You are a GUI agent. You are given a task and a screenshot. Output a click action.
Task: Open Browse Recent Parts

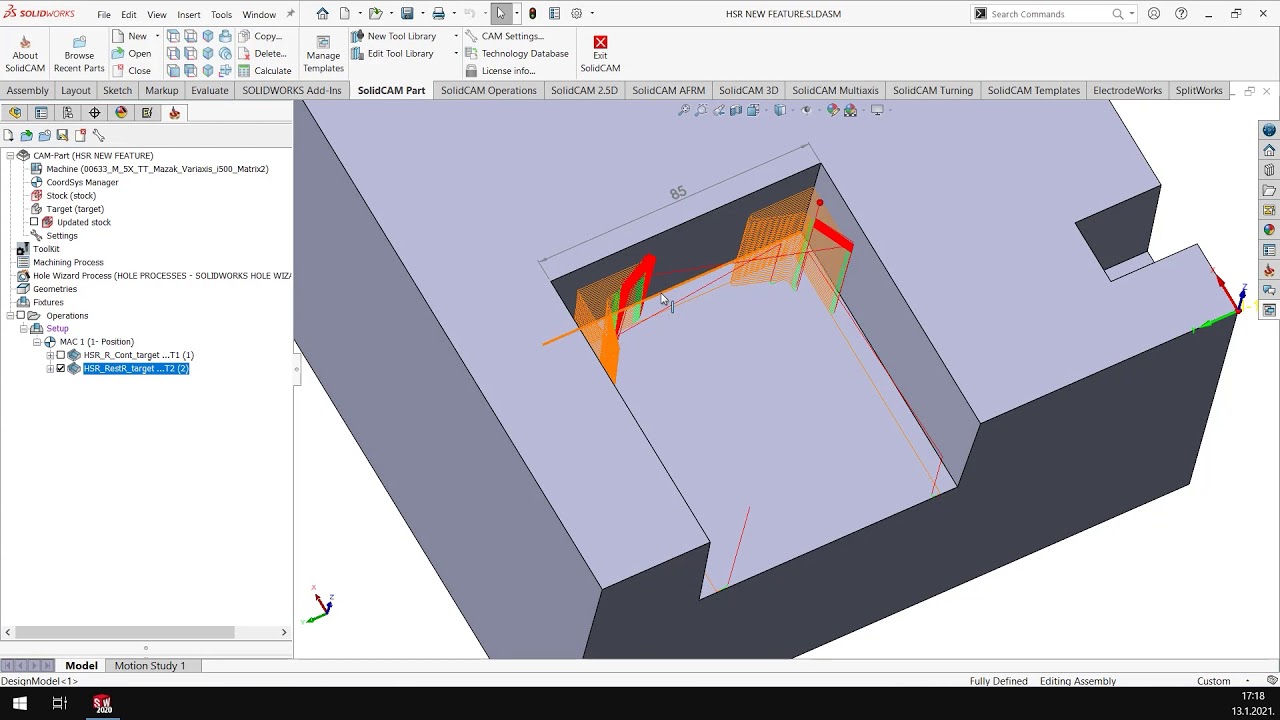tap(79, 54)
